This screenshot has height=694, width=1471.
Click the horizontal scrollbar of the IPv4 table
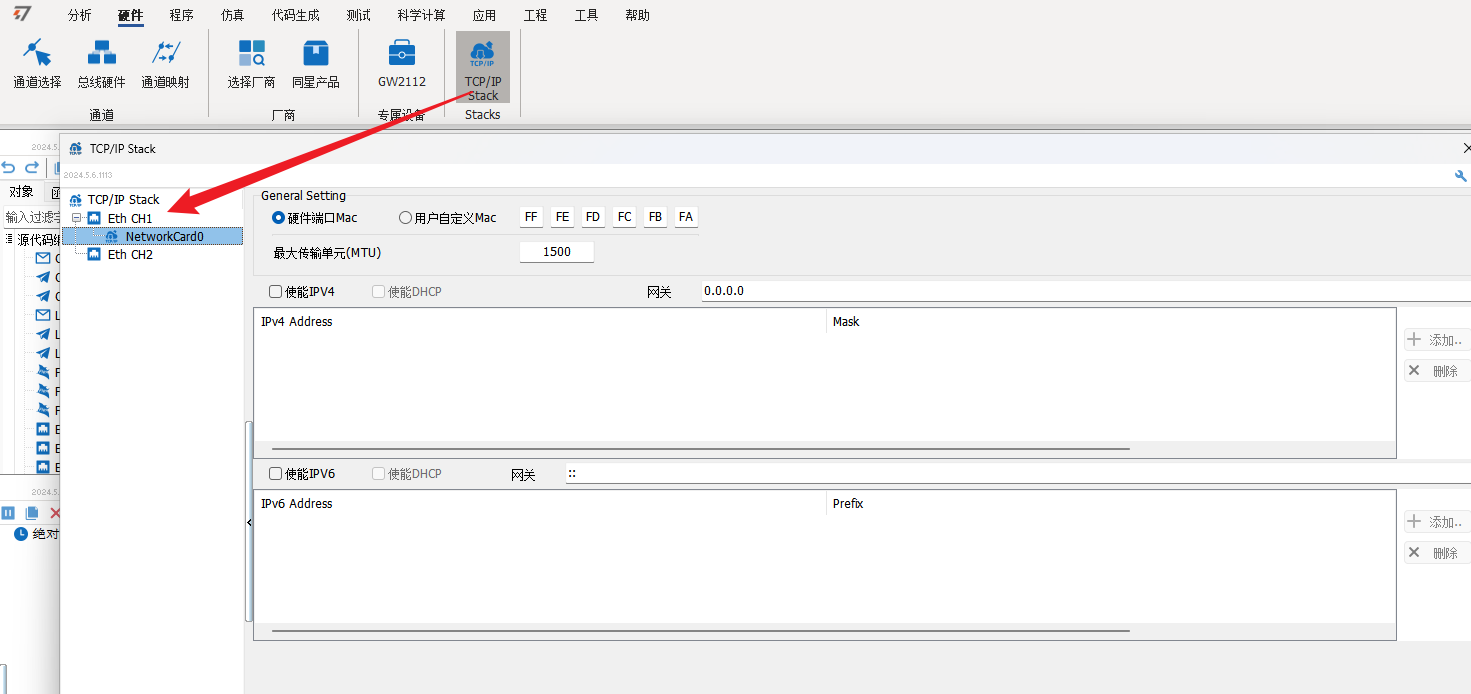pyautogui.click(x=700, y=449)
